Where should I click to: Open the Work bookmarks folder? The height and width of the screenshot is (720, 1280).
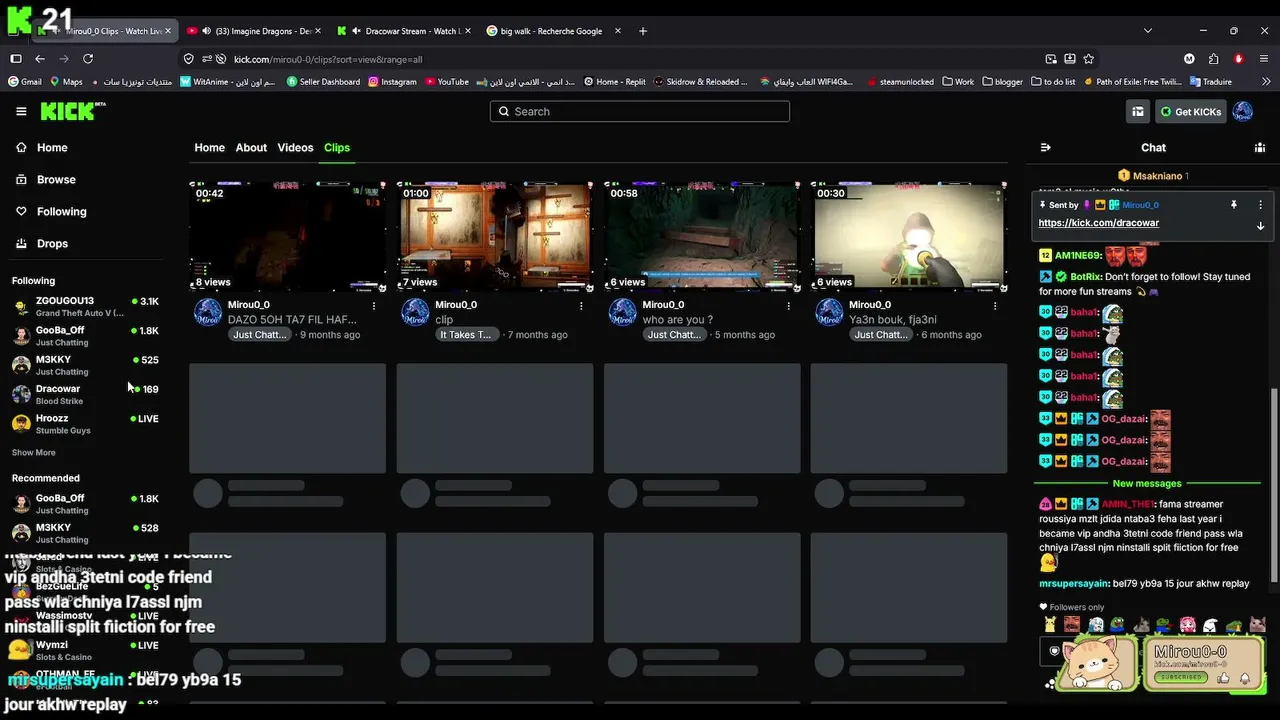pos(958,82)
